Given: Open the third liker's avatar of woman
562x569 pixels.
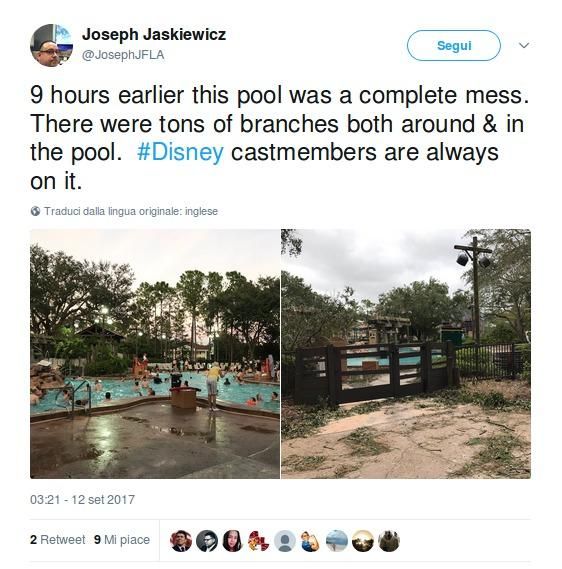Looking at the screenshot, I should point(233,541).
